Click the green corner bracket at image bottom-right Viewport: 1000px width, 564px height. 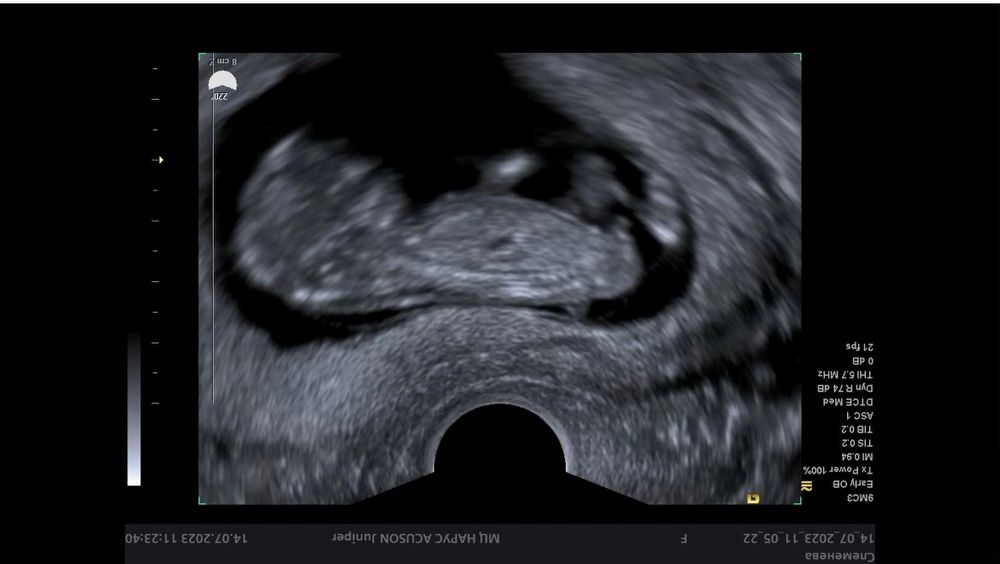[x=797, y=500]
